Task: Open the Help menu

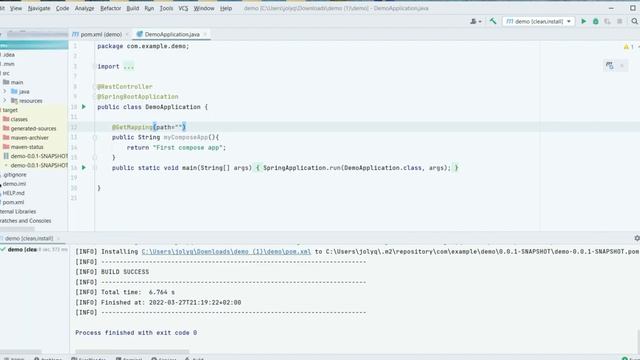Action: [226, 8]
